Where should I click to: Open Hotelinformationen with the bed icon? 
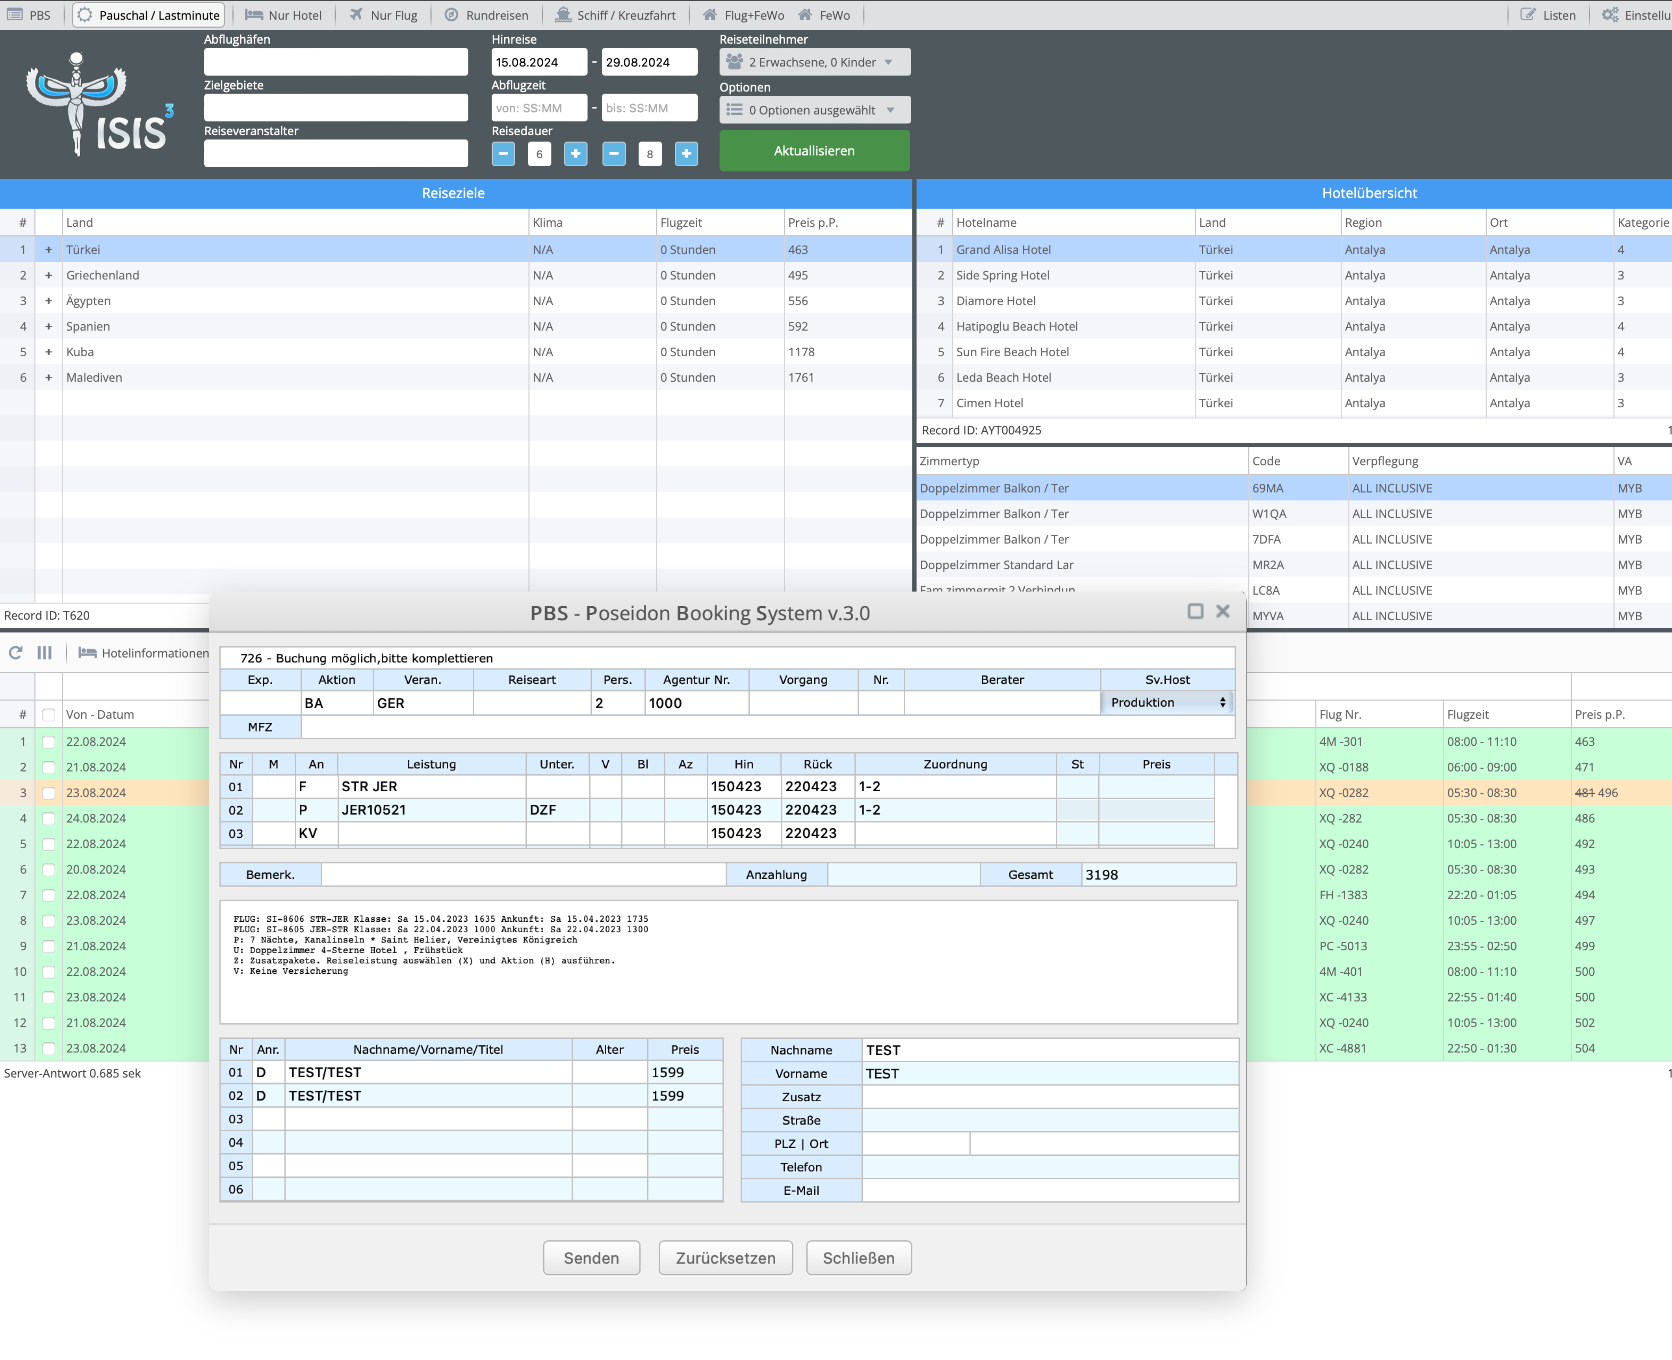[x=144, y=653]
